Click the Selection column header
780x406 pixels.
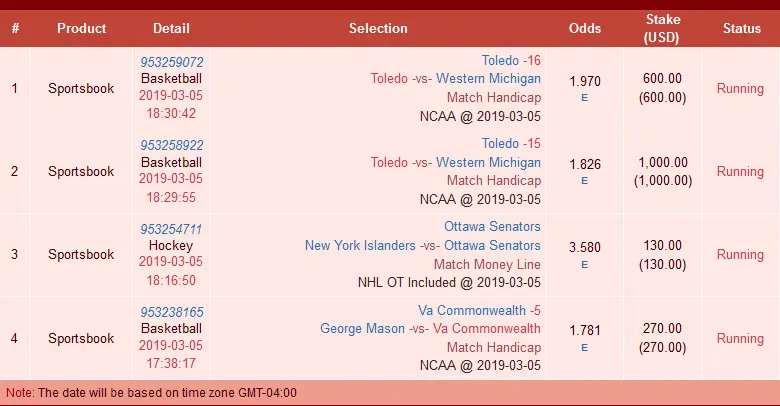[378, 28]
